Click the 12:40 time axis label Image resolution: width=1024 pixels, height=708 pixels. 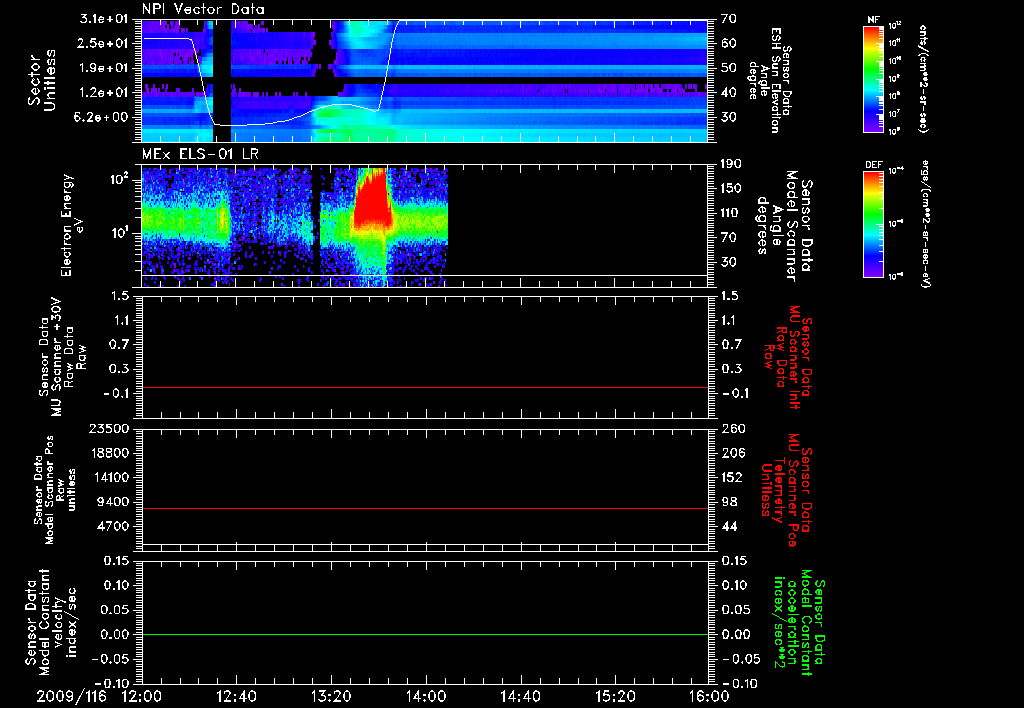click(236, 696)
